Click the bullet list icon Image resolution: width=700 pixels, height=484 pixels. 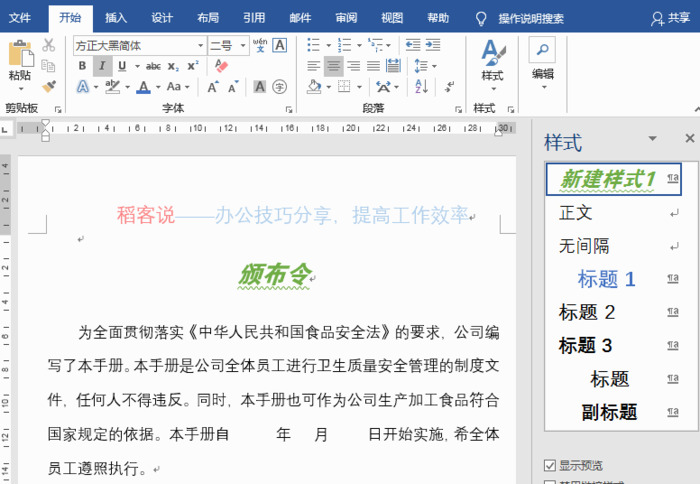[x=313, y=45]
